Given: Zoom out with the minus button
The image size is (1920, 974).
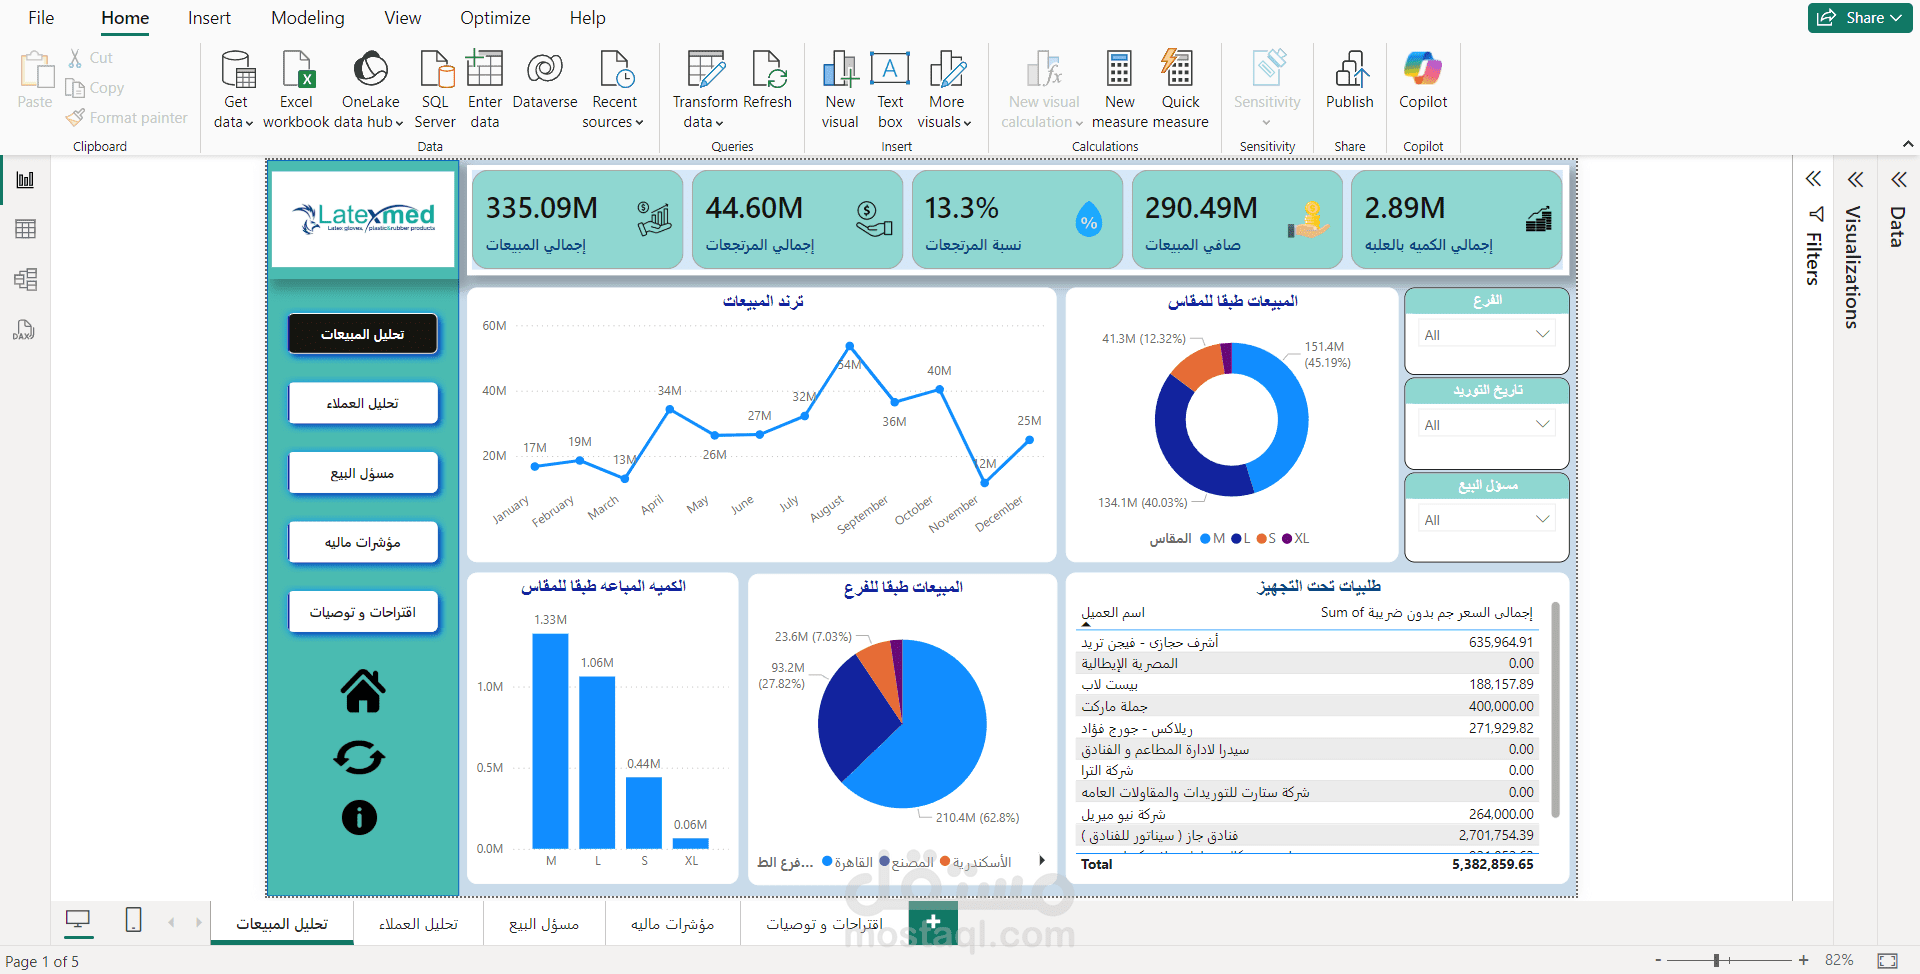Looking at the screenshot, I should click(x=1658, y=960).
